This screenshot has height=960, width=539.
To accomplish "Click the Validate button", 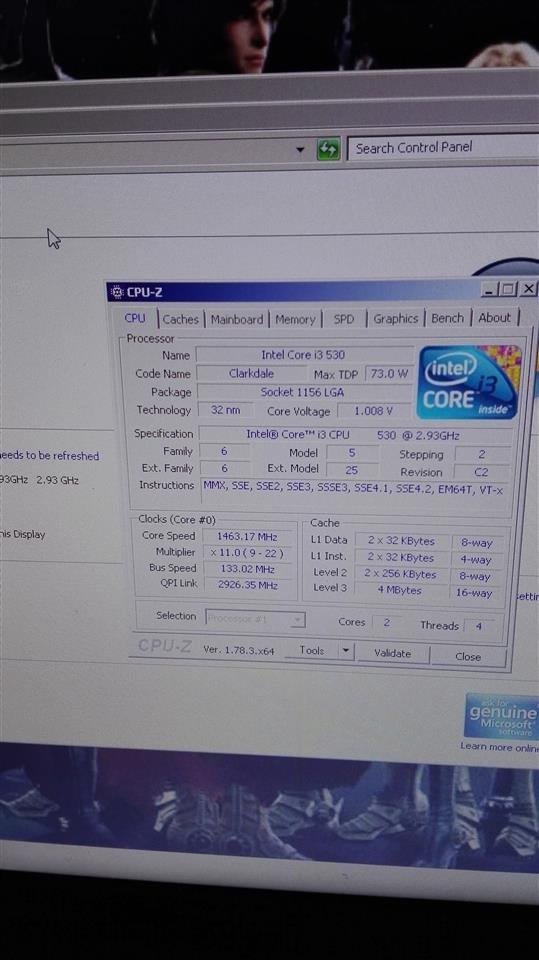I will point(393,653).
